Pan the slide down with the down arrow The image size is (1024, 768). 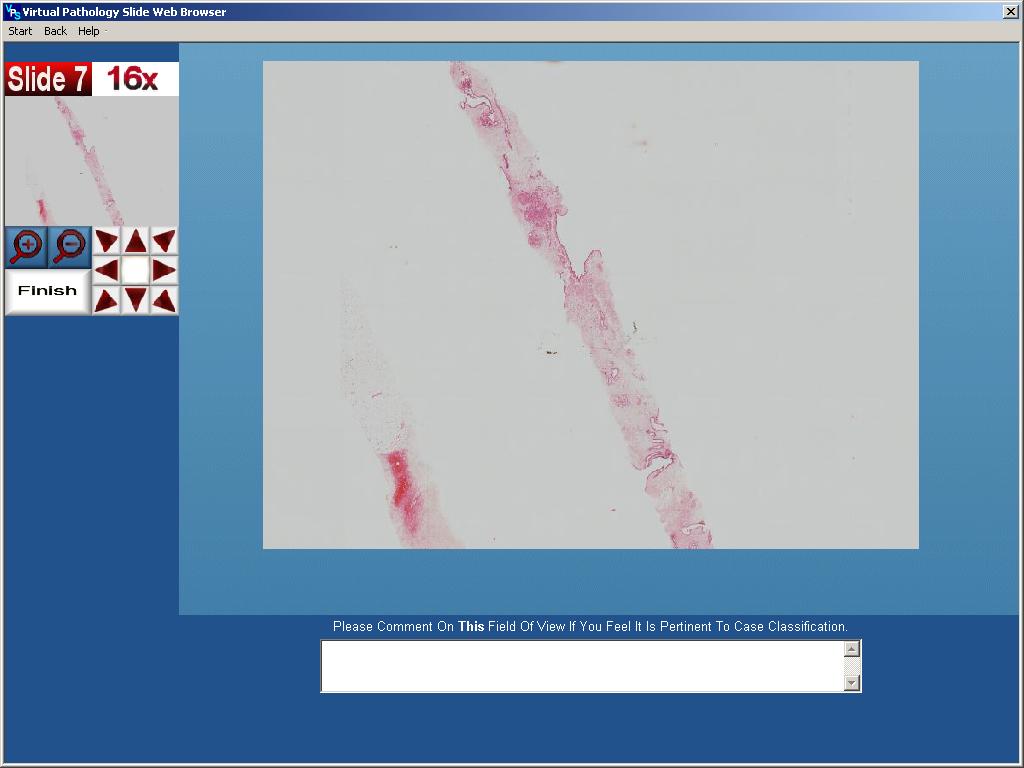[136, 299]
